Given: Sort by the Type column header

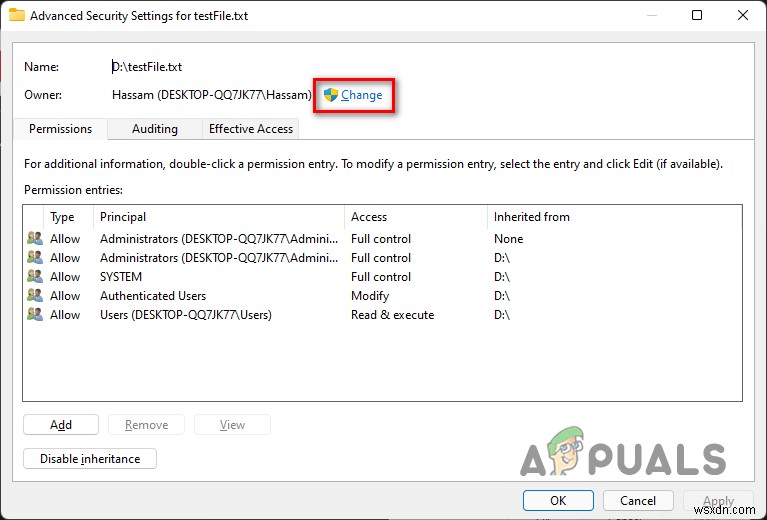Looking at the screenshot, I should [68, 217].
